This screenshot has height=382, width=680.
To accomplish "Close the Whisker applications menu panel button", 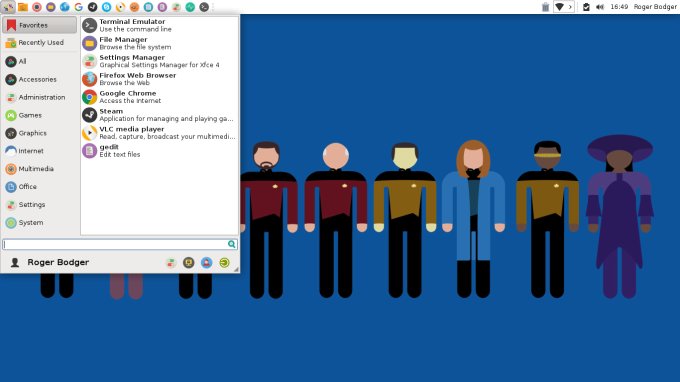I will (8, 7).
